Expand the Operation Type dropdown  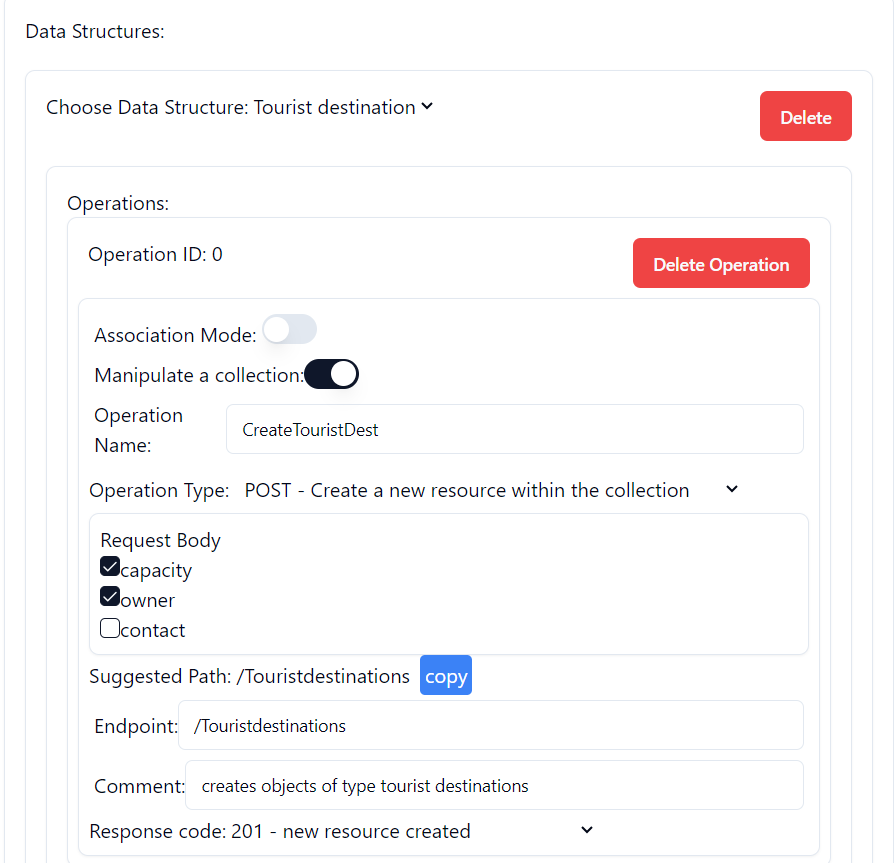[490, 490]
